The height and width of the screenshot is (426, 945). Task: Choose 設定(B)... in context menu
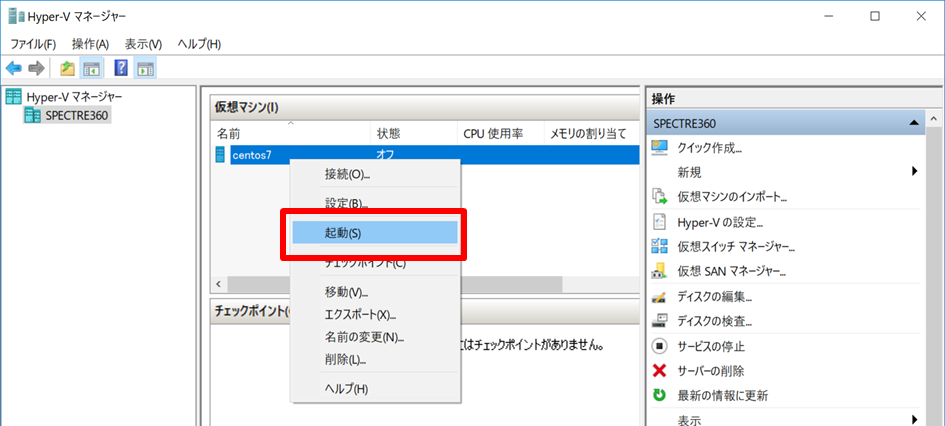coord(375,204)
